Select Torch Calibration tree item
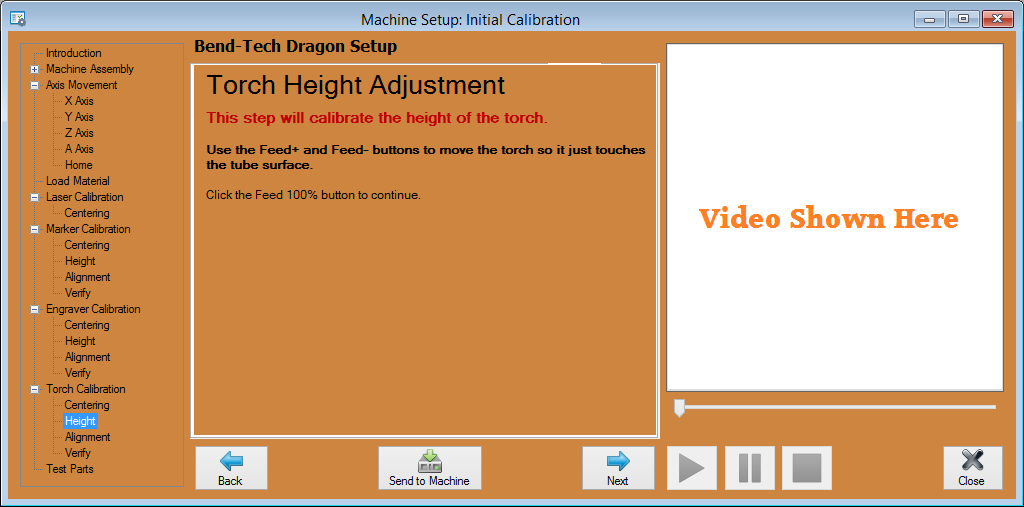The height and width of the screenshot is (507, 1024). [x=86, y=389]
